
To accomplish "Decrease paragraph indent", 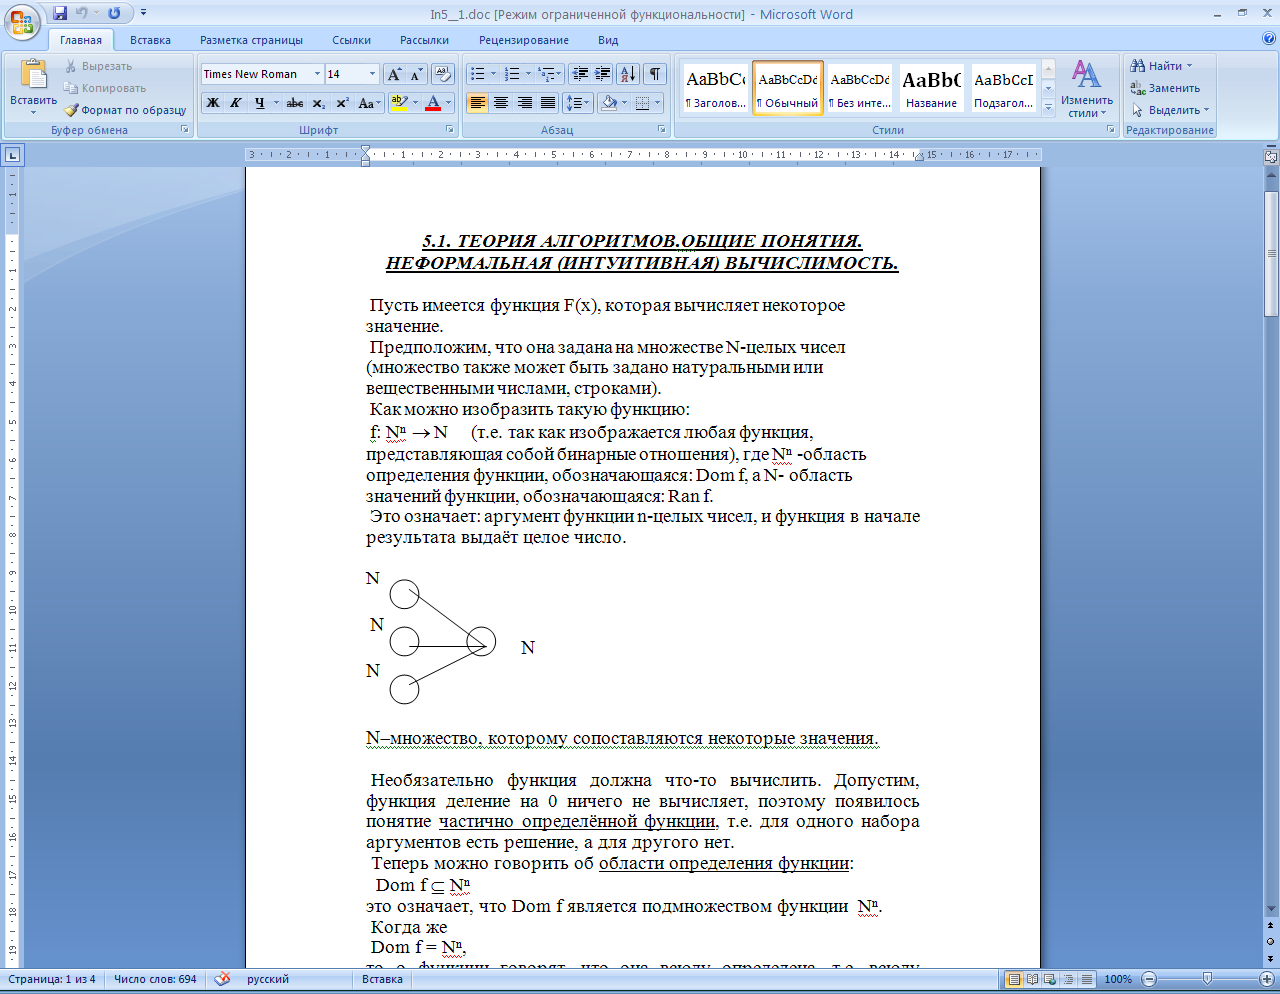I will pos(579,74).
